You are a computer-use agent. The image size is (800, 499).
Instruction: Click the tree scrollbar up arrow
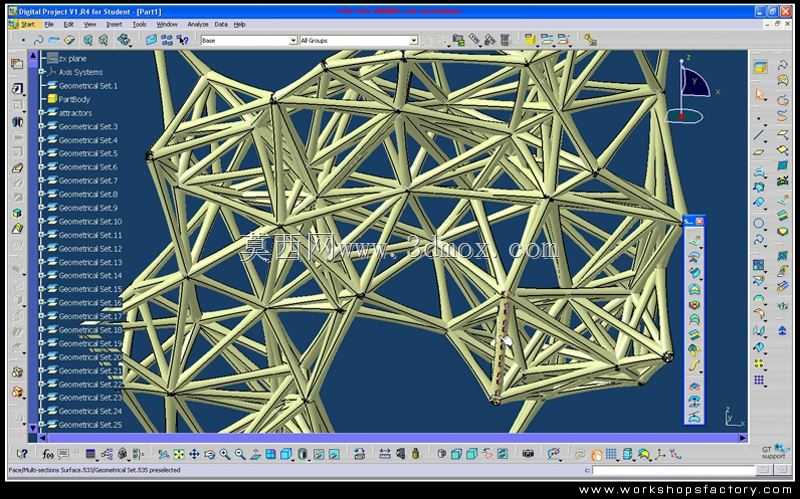point(33,55)
